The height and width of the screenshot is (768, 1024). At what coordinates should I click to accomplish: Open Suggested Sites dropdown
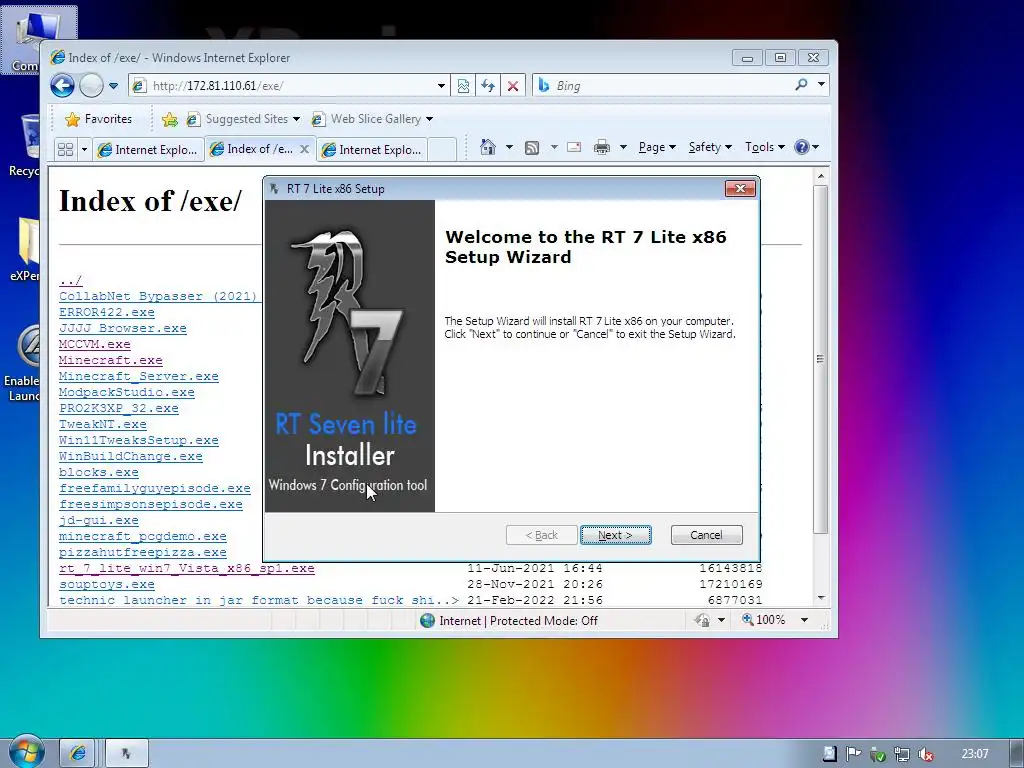point(243,119)
